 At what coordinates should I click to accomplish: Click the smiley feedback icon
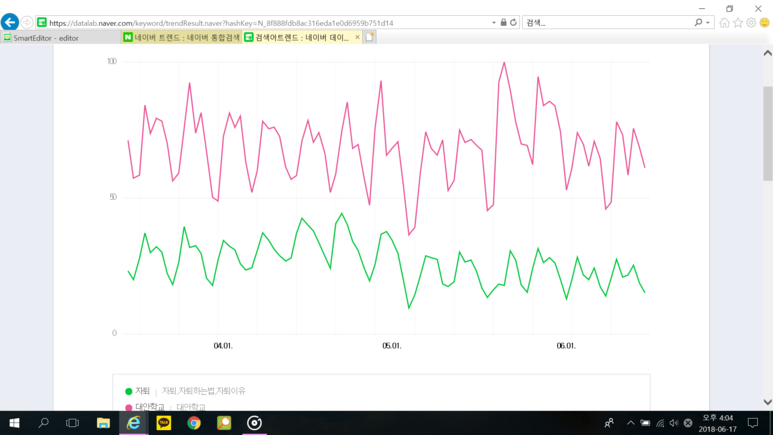(x=764, y=23)
